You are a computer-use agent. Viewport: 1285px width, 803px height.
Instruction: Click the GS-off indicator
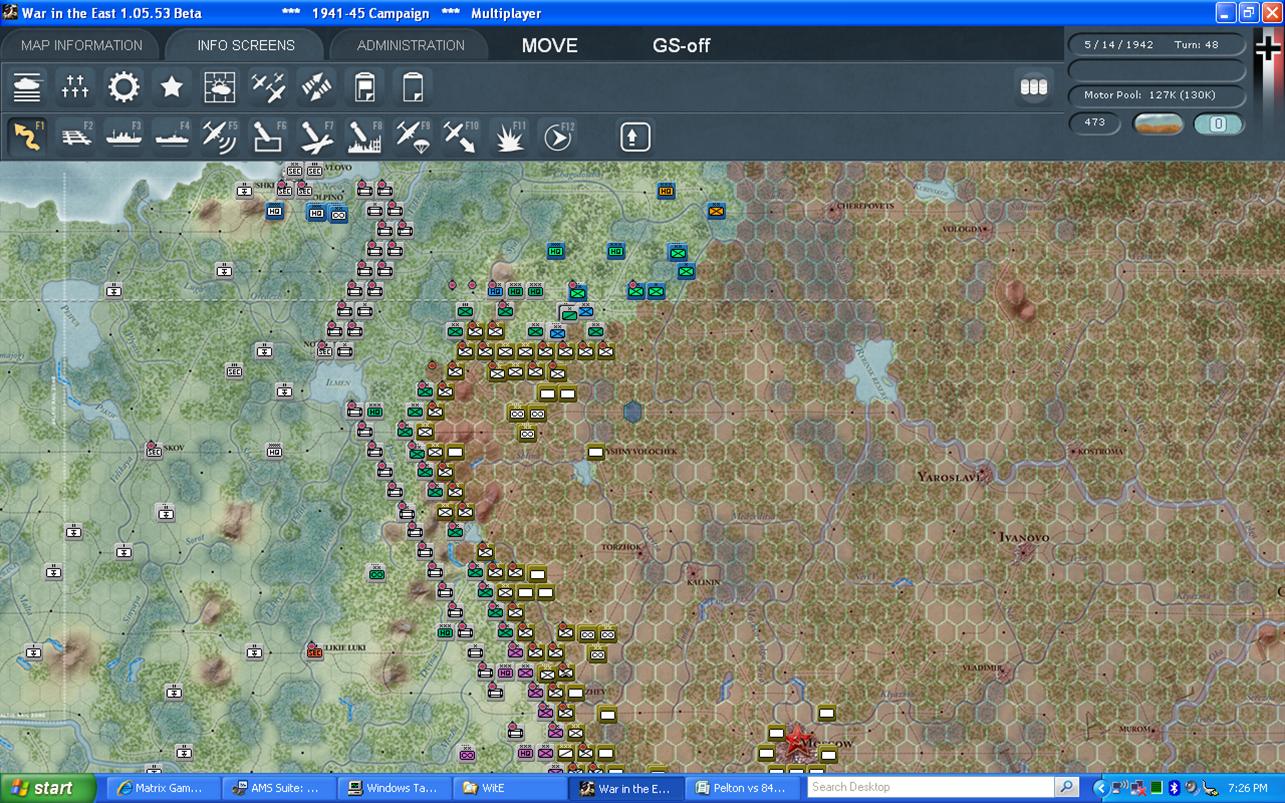pos(682,45)
